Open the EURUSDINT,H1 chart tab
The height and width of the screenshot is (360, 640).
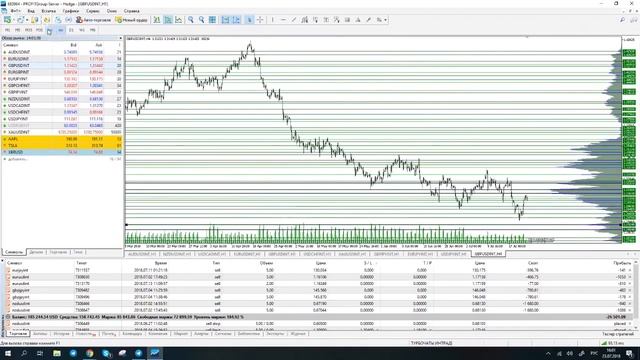point(247,254)
